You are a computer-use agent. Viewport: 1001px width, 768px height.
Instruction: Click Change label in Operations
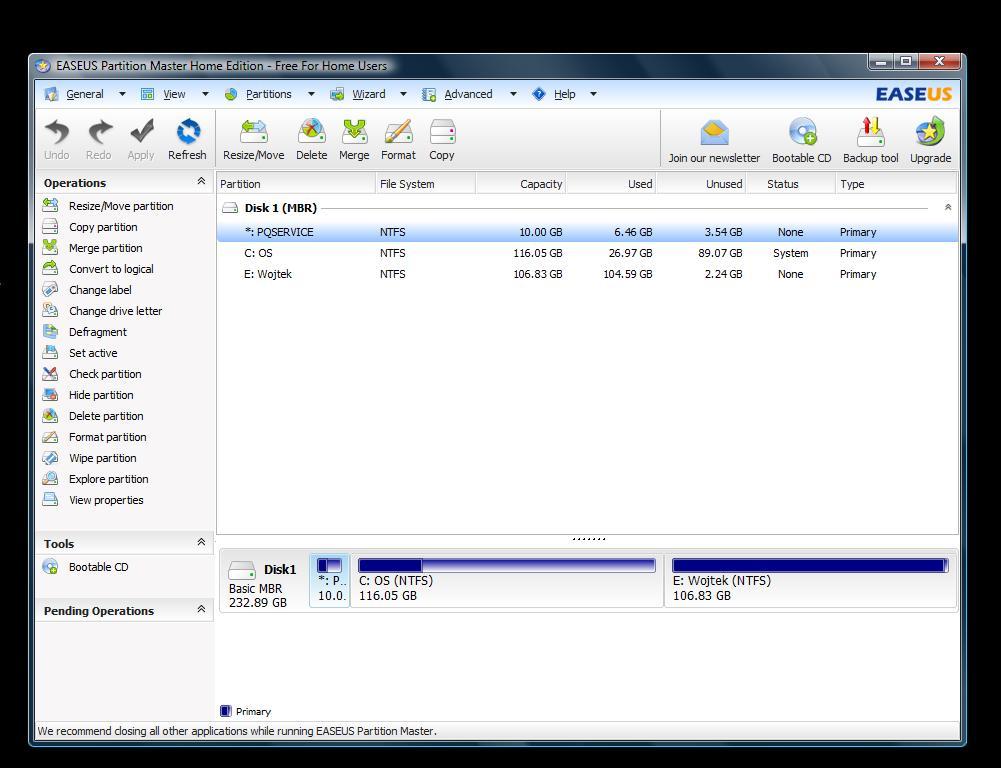coord(87,290)
